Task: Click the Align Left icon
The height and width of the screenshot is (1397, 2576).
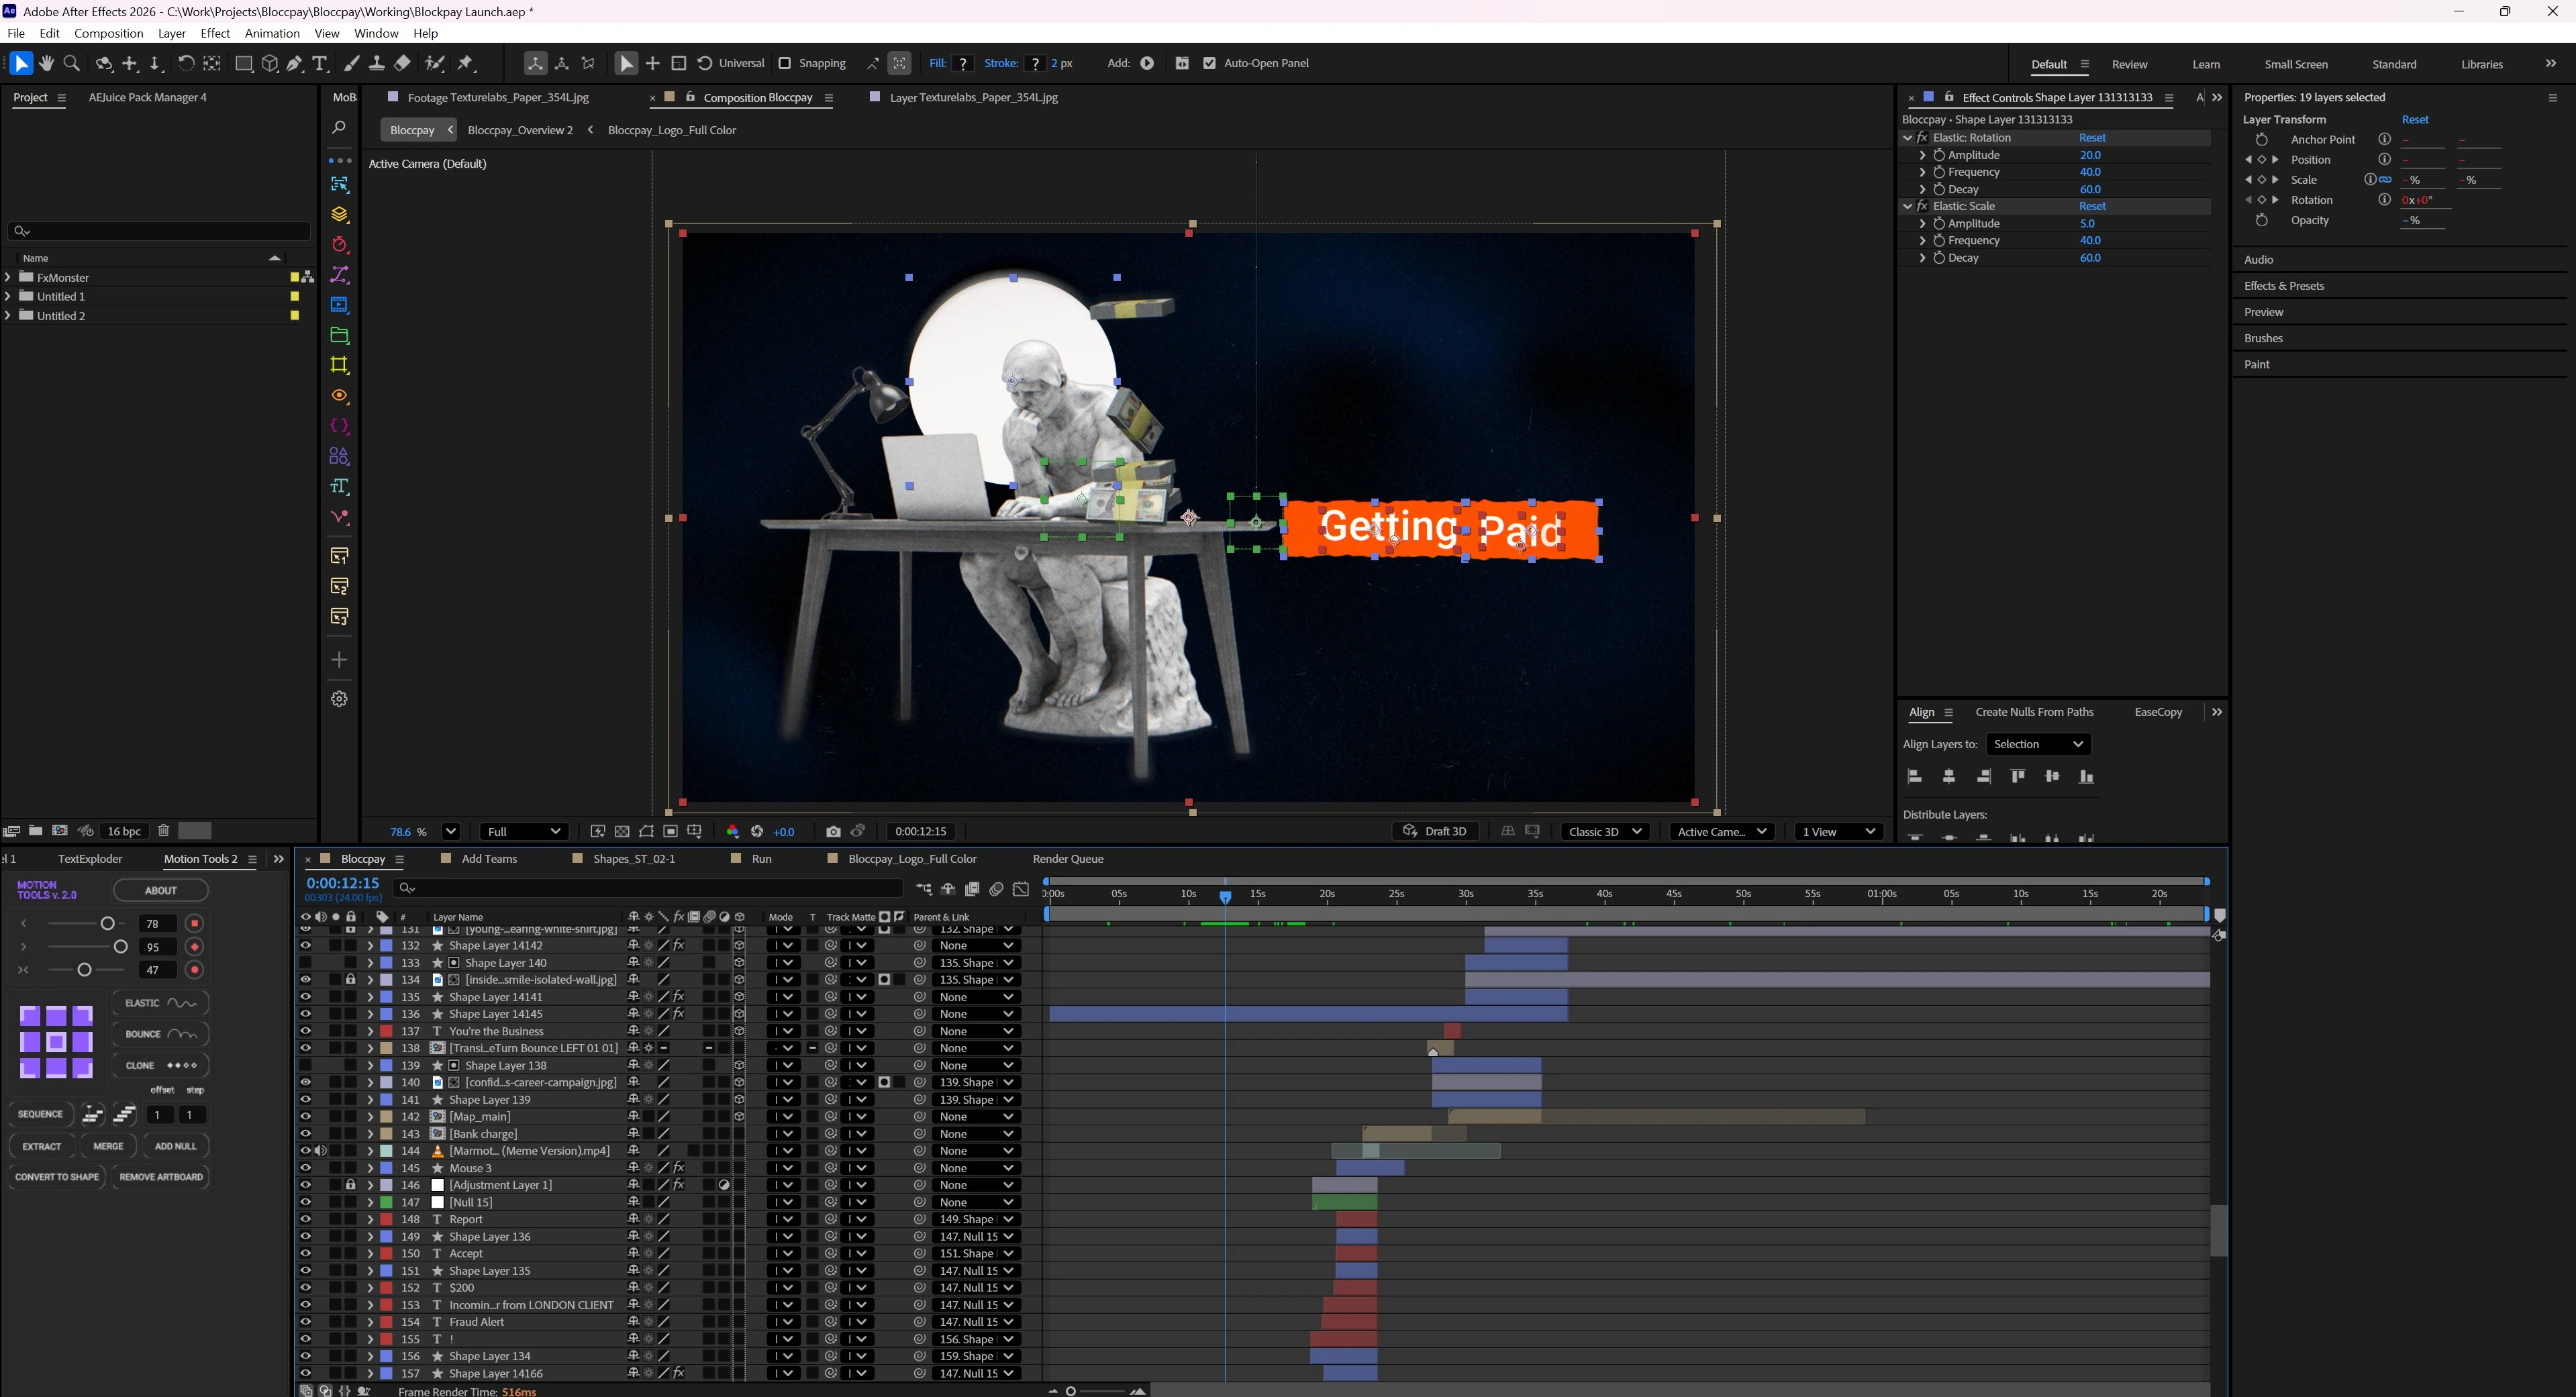Action: (1915, 776)
